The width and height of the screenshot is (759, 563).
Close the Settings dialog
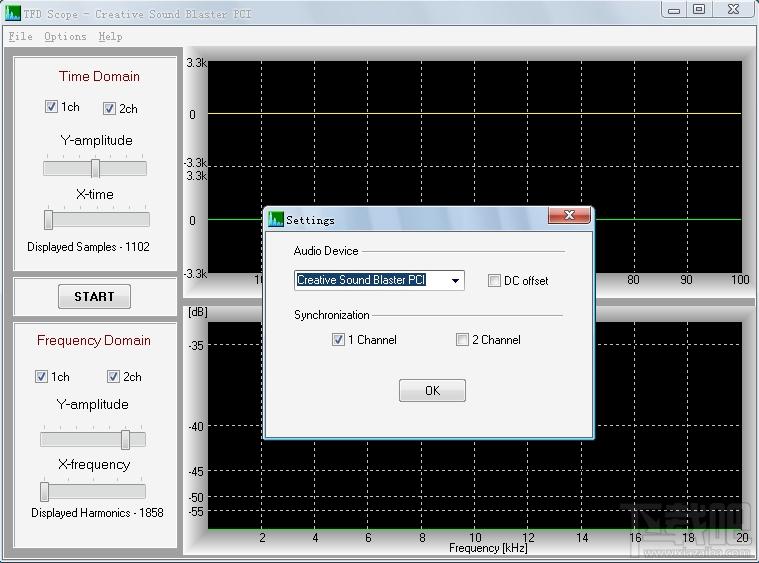click(x=569, y=215)
